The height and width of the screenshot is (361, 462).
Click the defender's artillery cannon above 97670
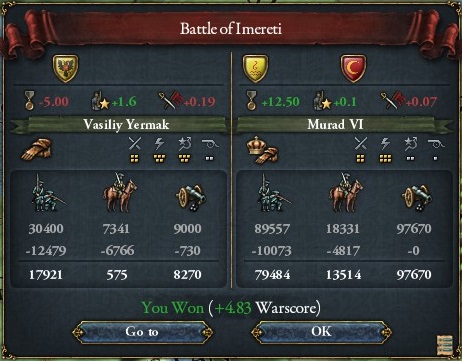(417, 198)
